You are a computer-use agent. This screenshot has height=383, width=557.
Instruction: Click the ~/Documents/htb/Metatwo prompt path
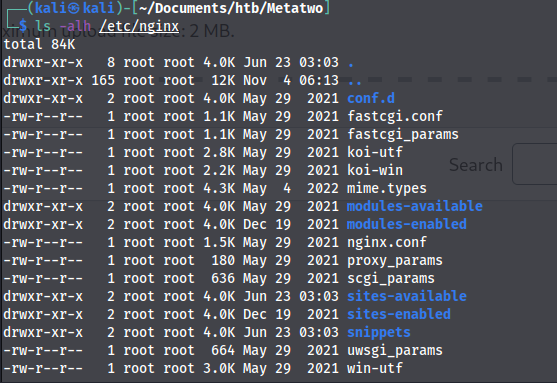tap(231, 8)
